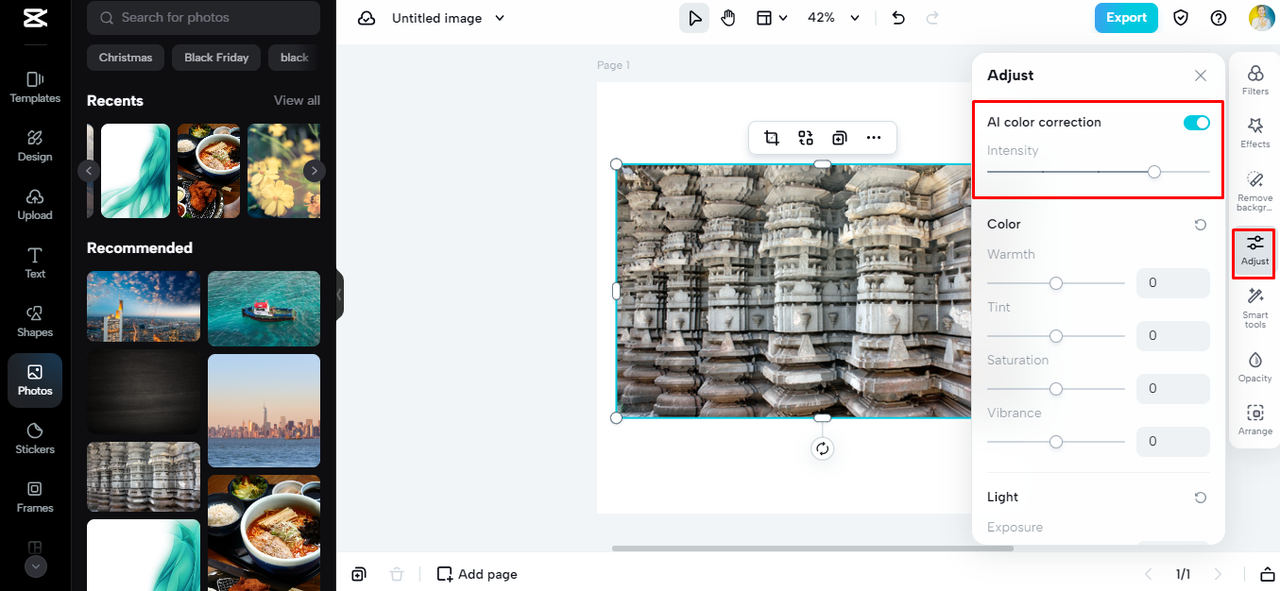Open the Design sidebar section
1280x591 pixels.
click(x=35, y=146)
